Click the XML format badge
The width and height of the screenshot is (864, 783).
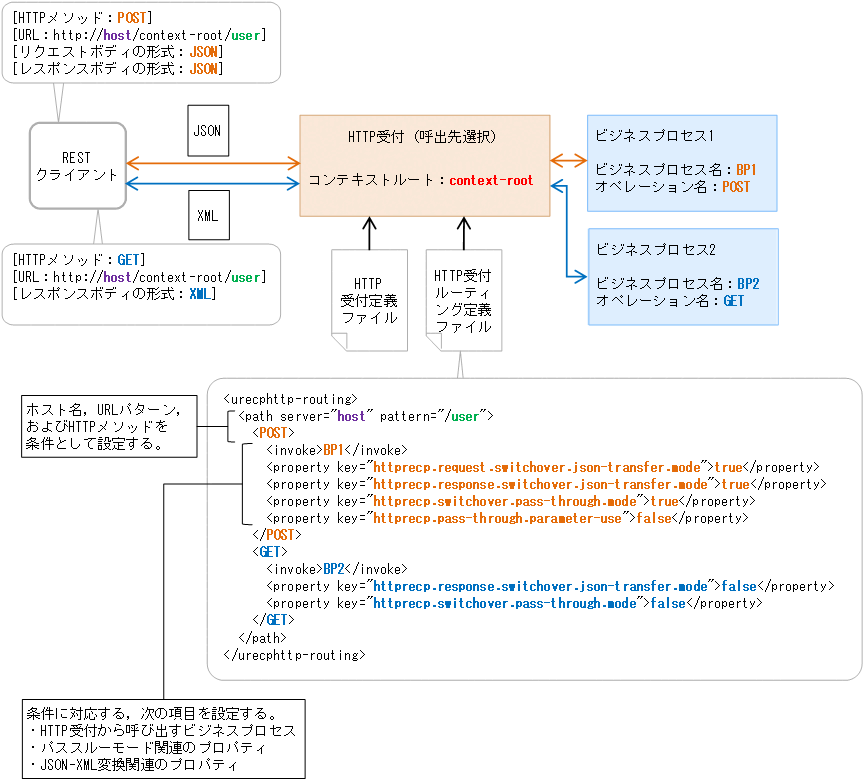click(x=207, y=215)
